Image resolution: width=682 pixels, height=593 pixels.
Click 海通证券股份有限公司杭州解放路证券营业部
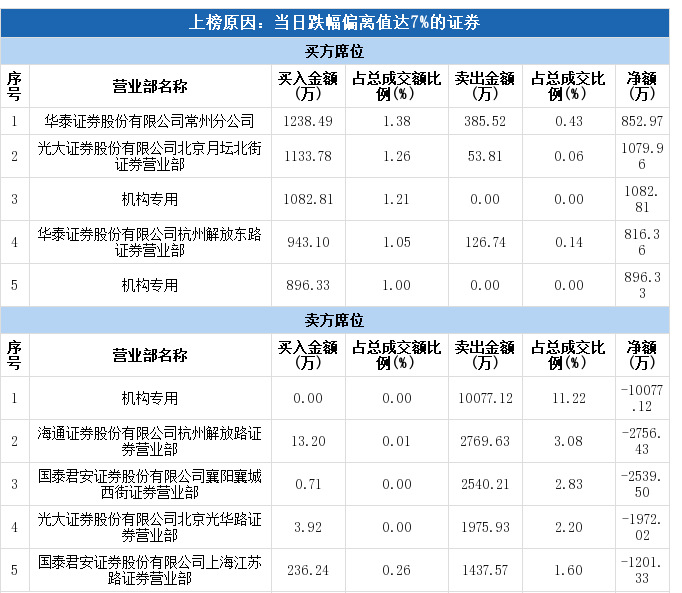tap(150, 441)
